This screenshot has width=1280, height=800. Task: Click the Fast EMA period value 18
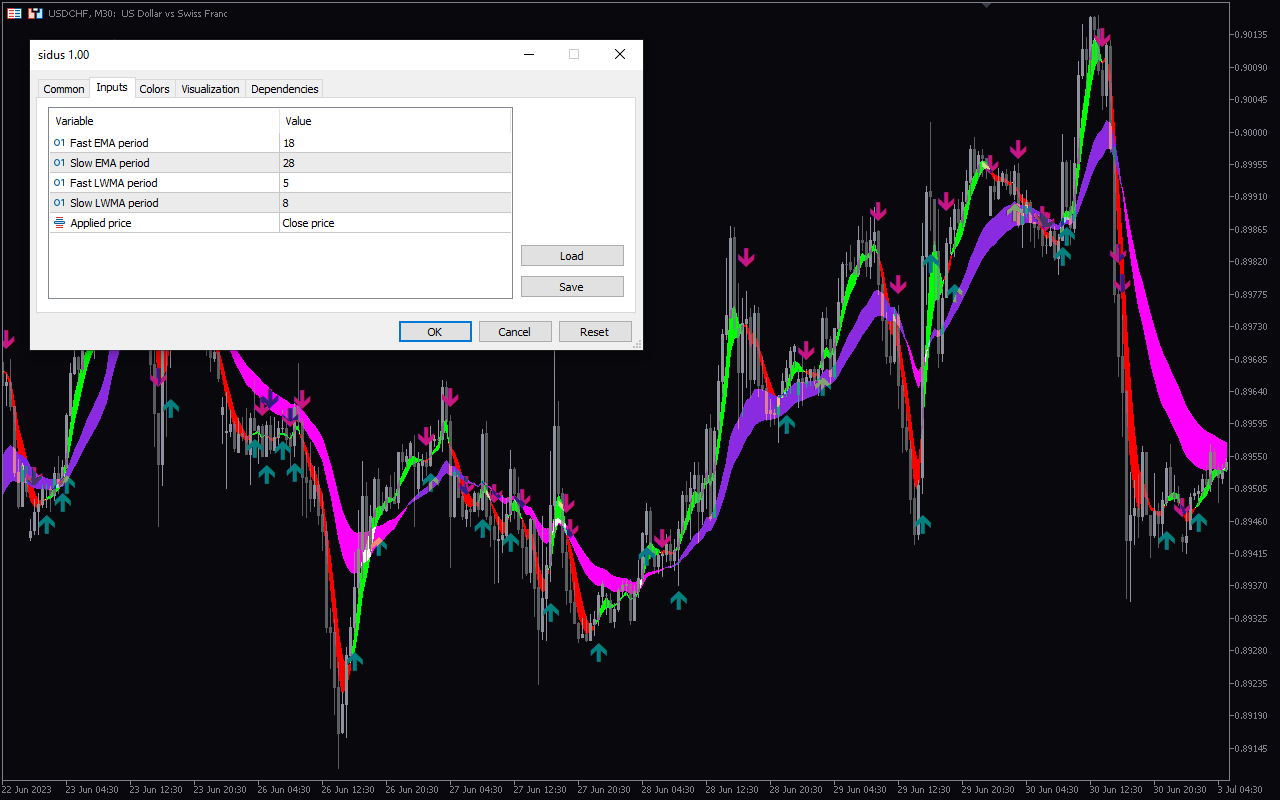pyautogui.click(x=395, y=143)
